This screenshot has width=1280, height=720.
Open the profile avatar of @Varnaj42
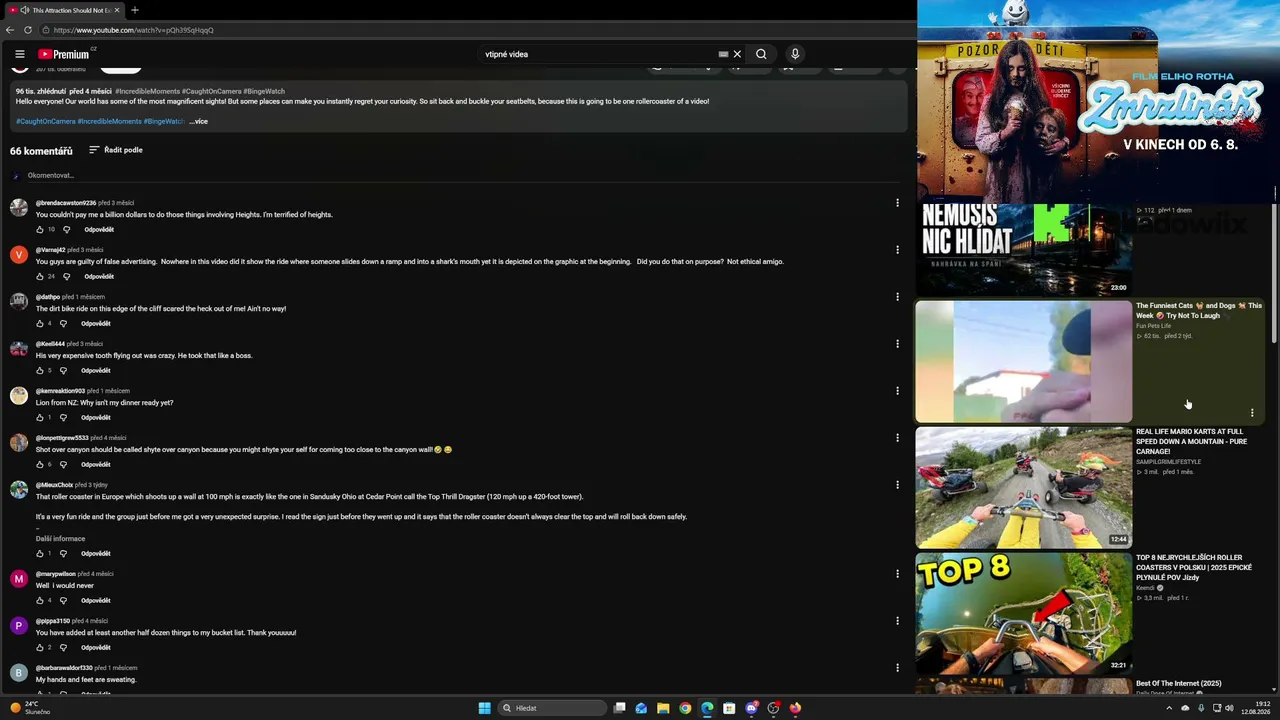[x=19, y=254]
